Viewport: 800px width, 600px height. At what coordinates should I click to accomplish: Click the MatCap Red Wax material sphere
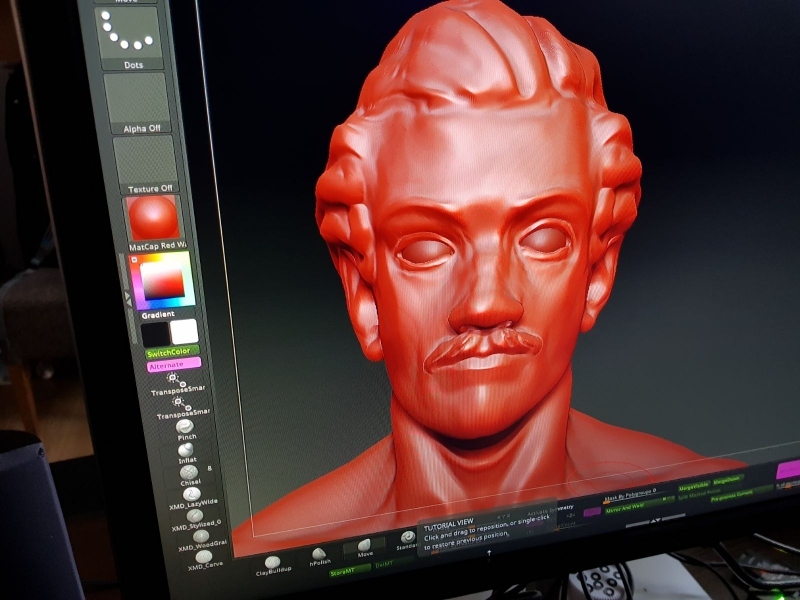tap(152, 219)
